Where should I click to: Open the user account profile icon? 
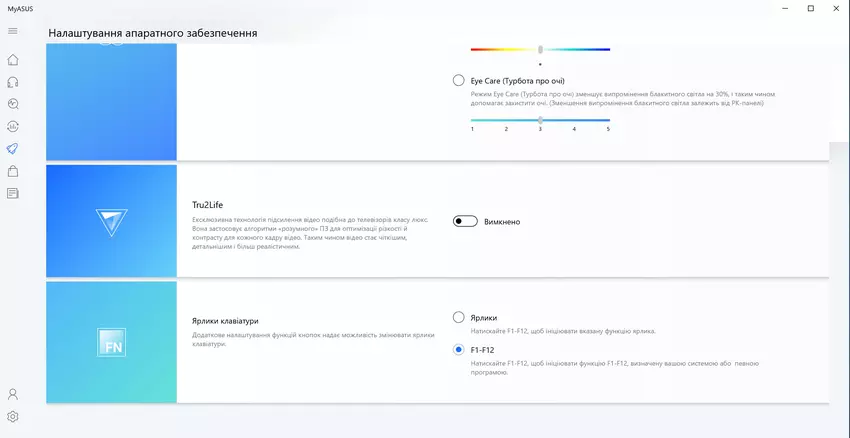[13, 394]
